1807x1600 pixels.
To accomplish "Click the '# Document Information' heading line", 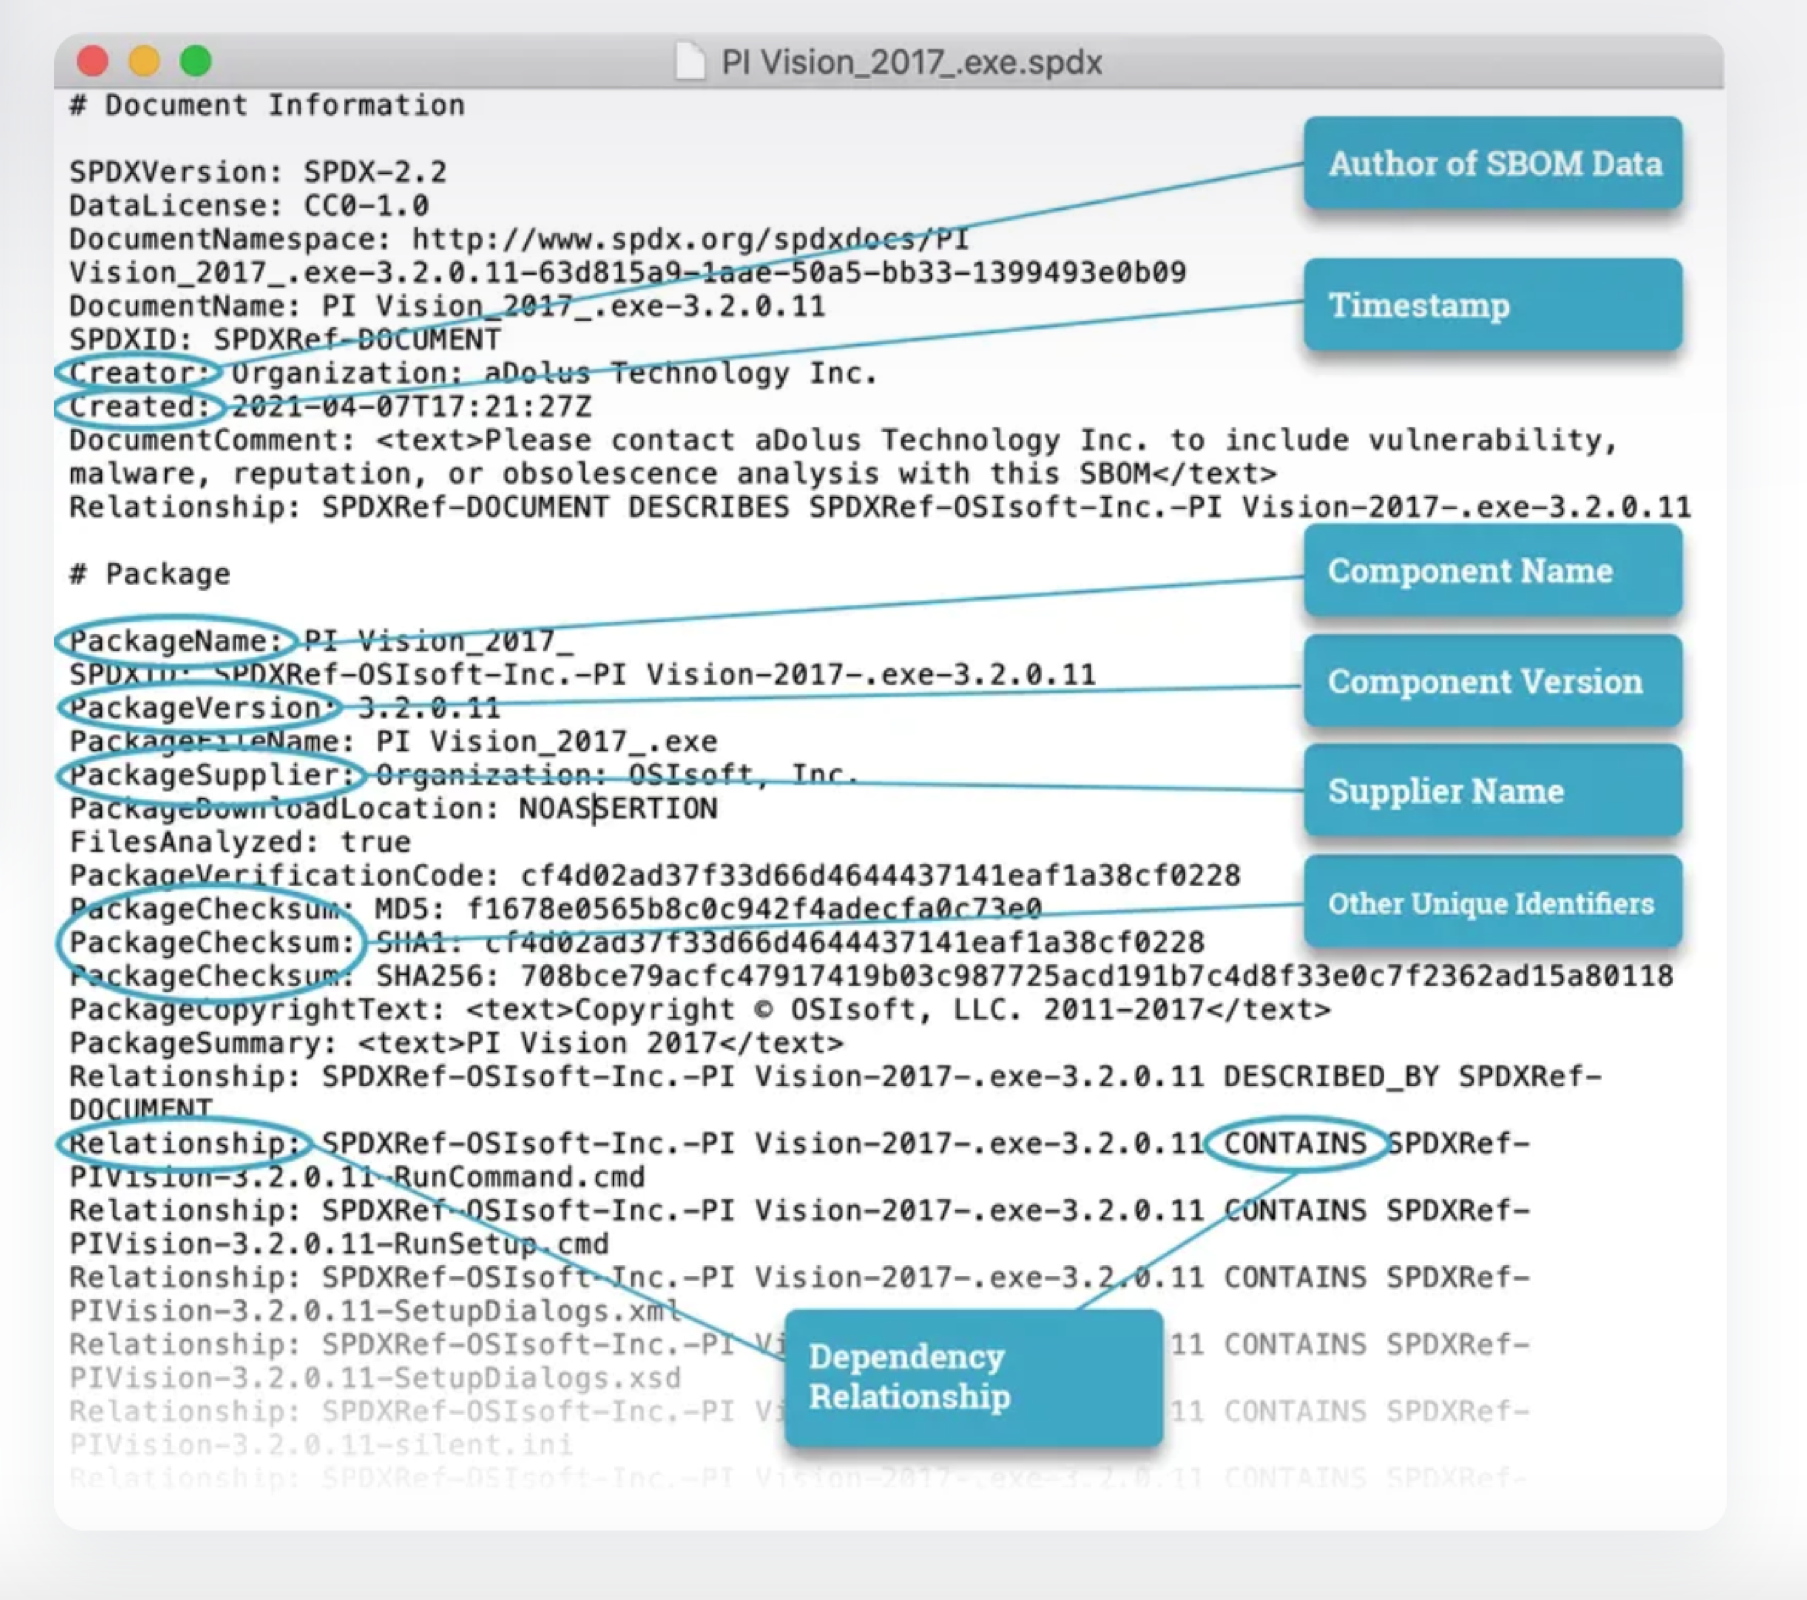I will pos(267,105).
